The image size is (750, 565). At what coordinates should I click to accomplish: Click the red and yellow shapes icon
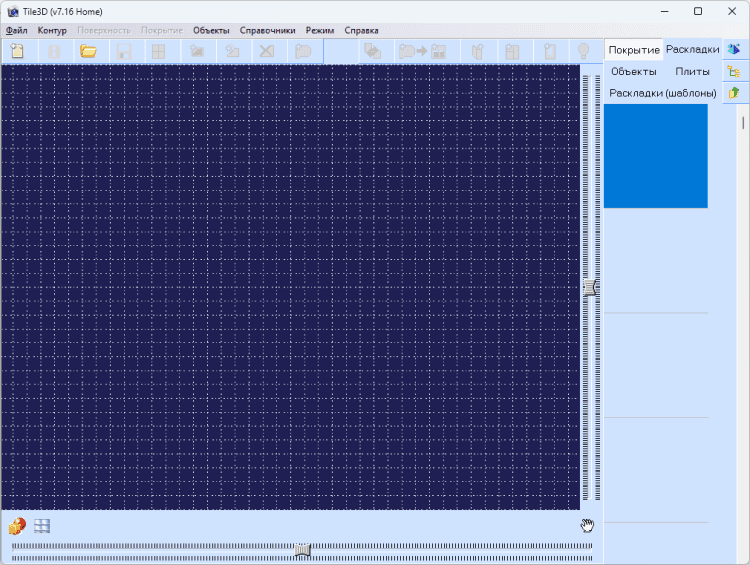17,526
